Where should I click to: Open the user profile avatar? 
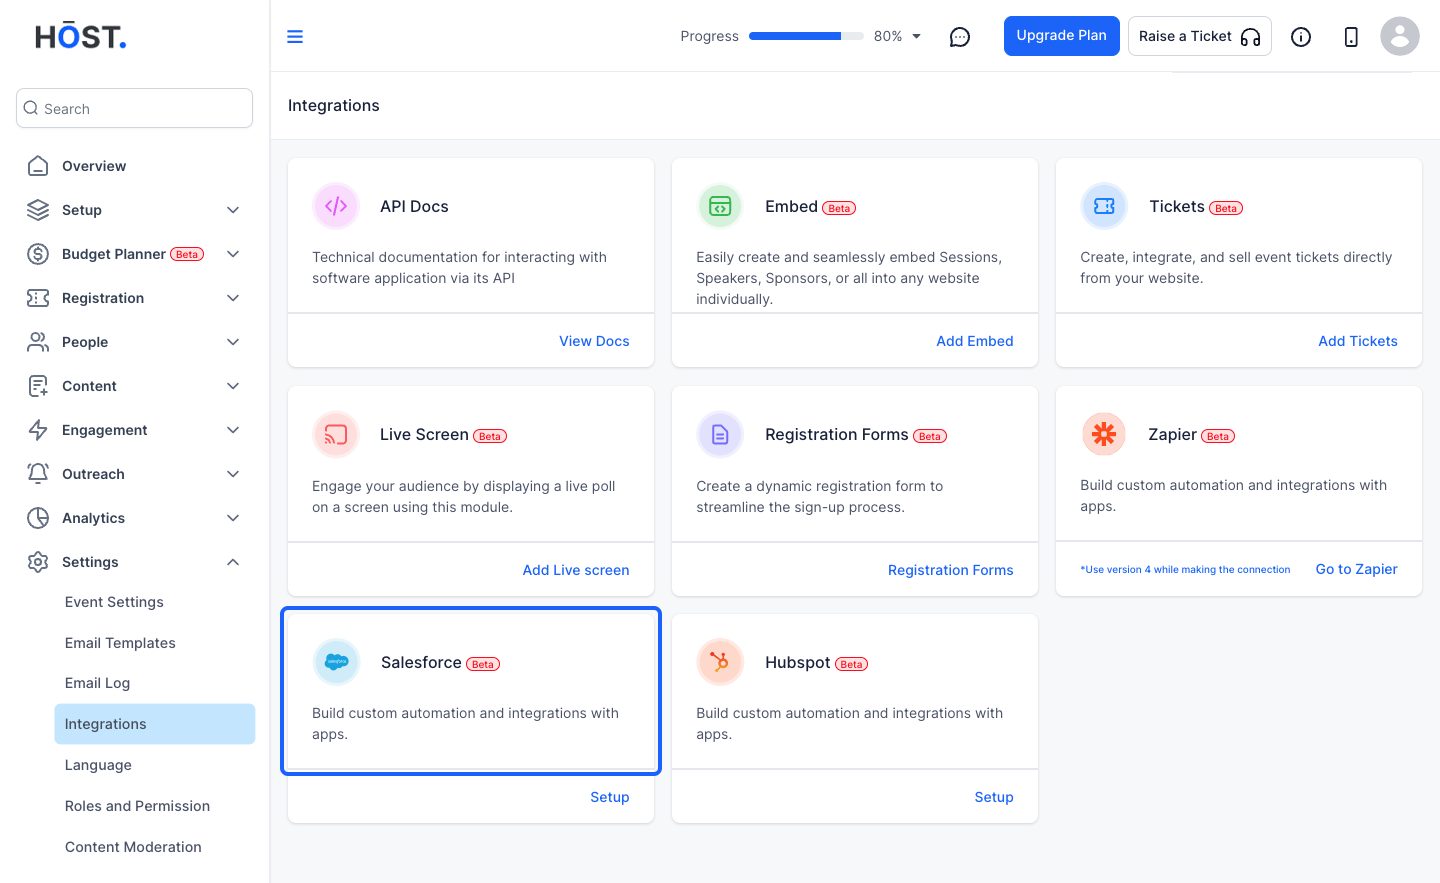tap(1400, 36)
